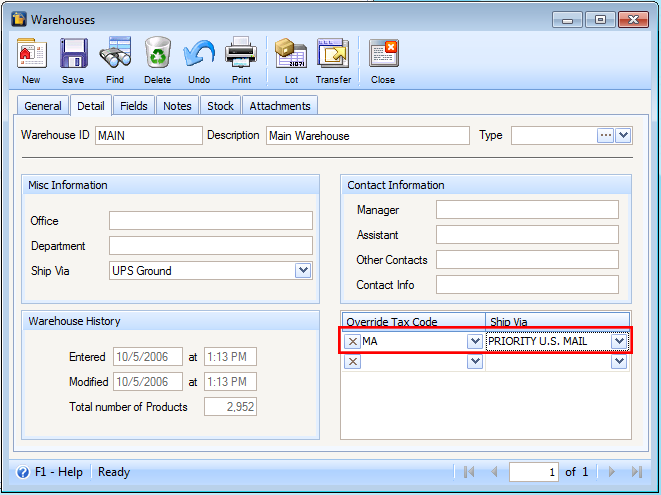Screen dimensions: 661x495
Task: Click the Ready status text
Action: tap(114, 472)
